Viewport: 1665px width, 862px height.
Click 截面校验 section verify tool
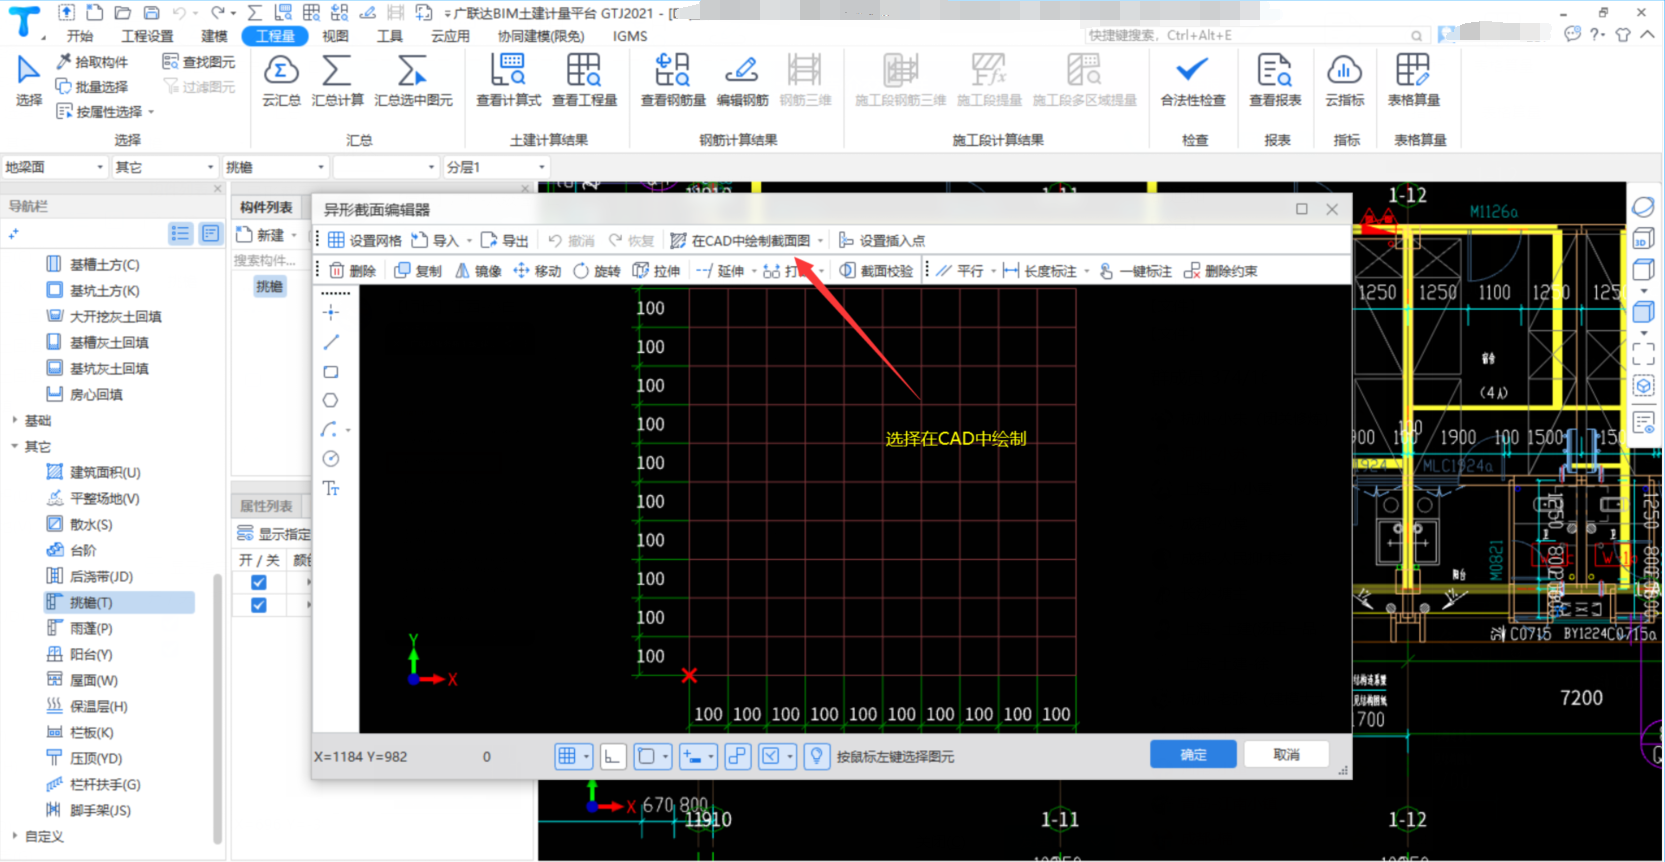tap(876, 271)
